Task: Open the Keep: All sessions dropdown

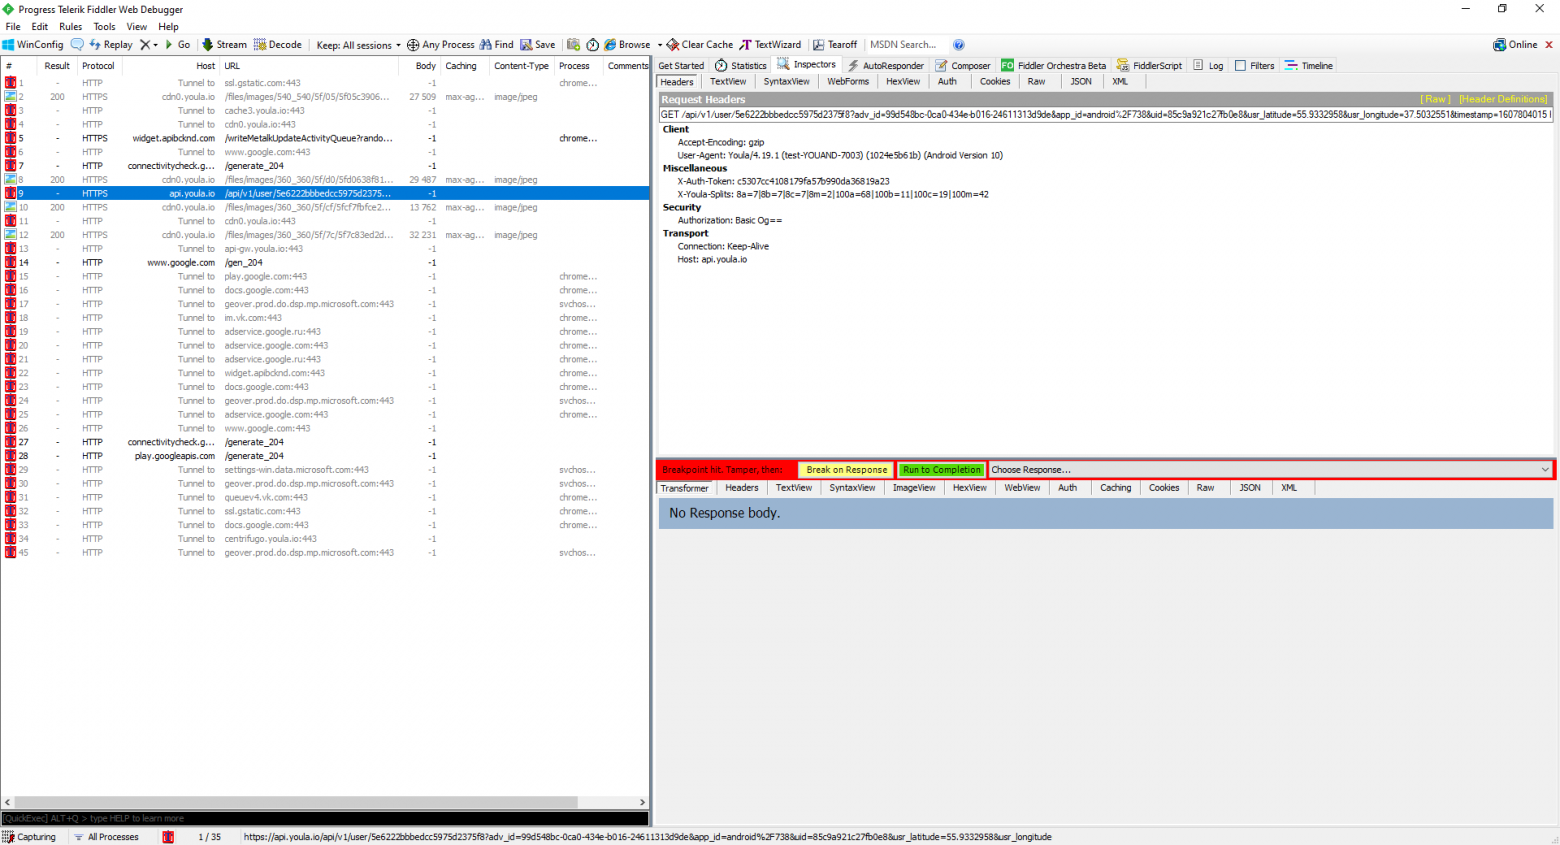Action: pyautogui.click(x=358, y=45)
